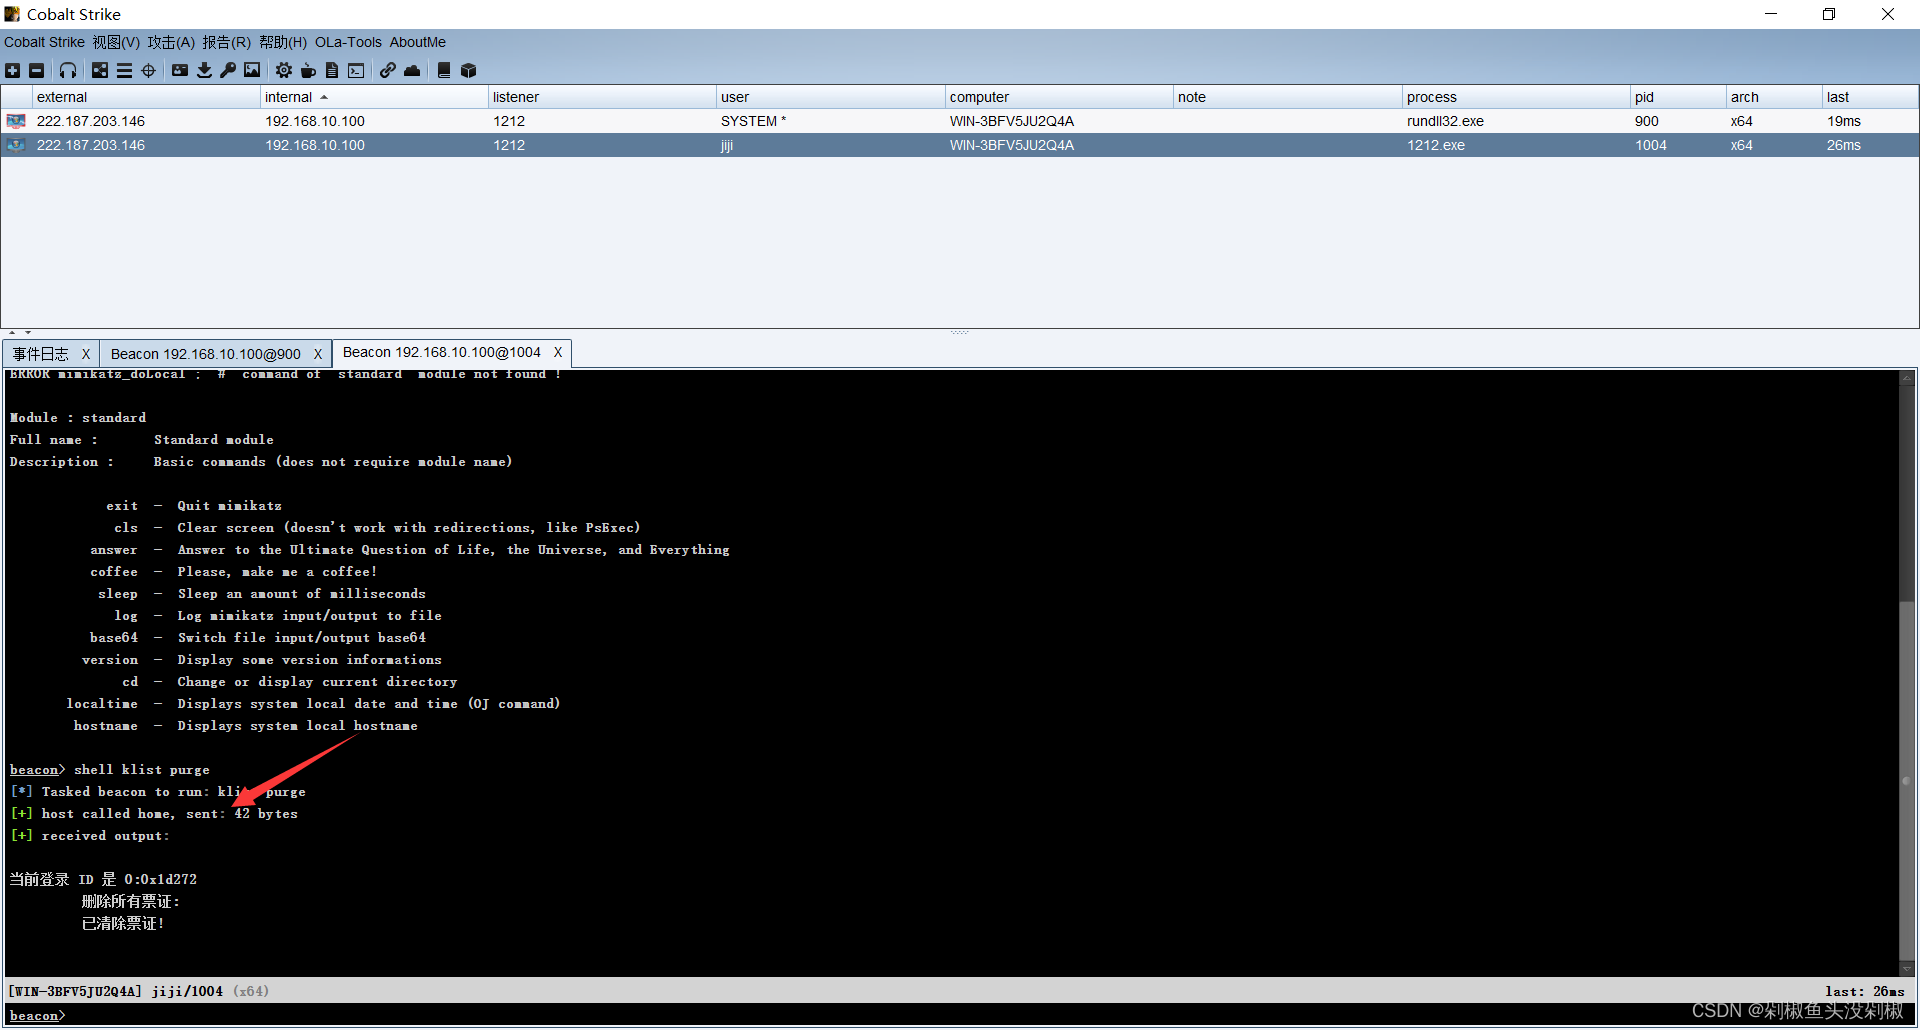Open the 攻击(A) menu
The width and height of the screenshot is (1920, 1030).
(171, 42)
